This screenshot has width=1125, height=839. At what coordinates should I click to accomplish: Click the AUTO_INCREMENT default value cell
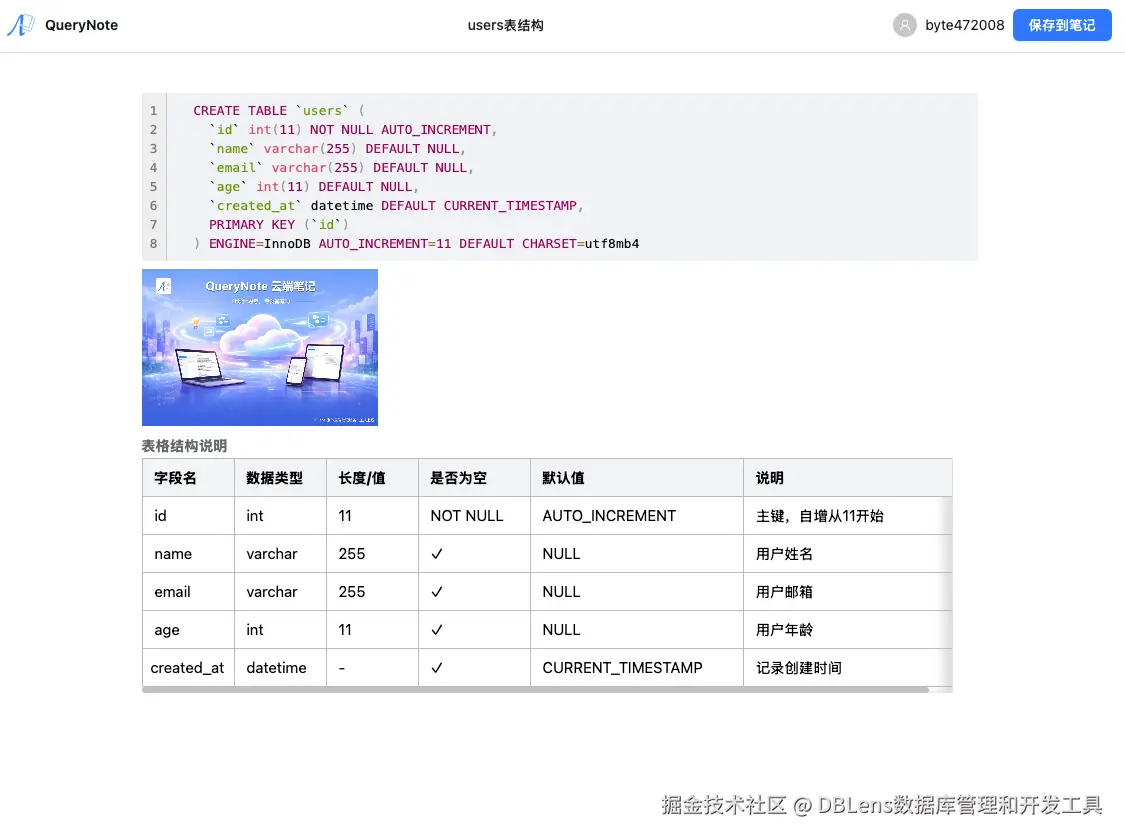[x=637, y=516]
